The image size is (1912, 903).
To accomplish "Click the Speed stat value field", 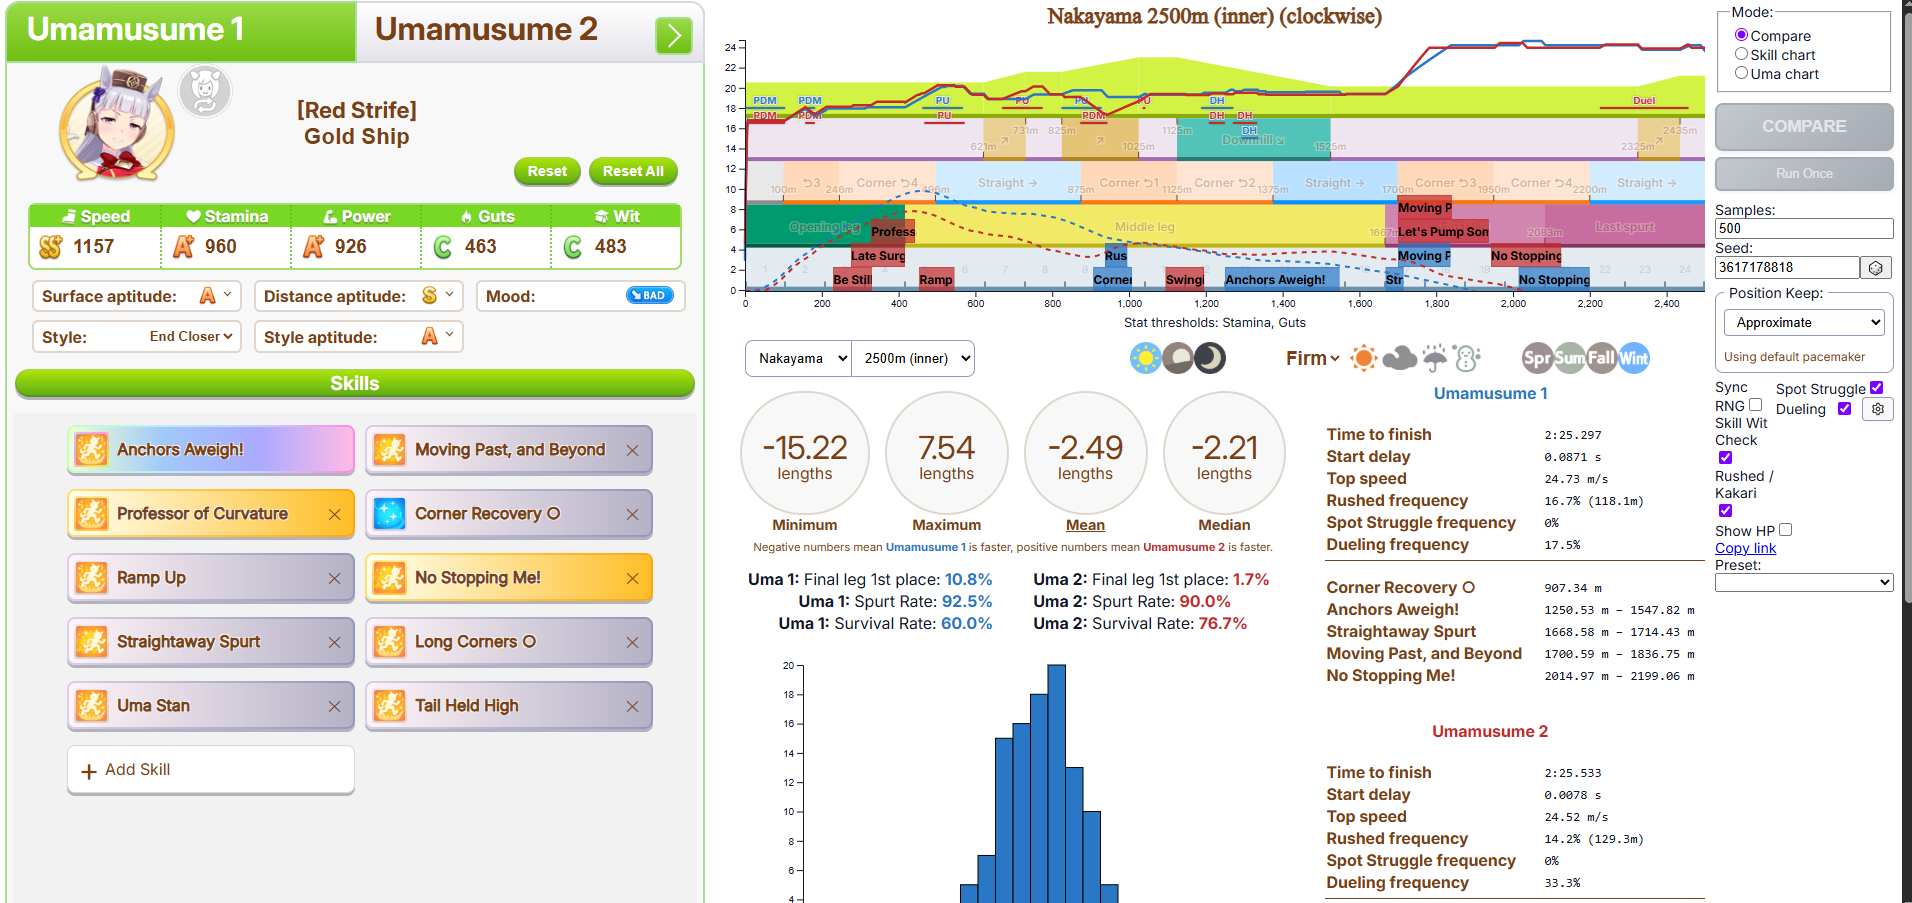I will point(96,247).
